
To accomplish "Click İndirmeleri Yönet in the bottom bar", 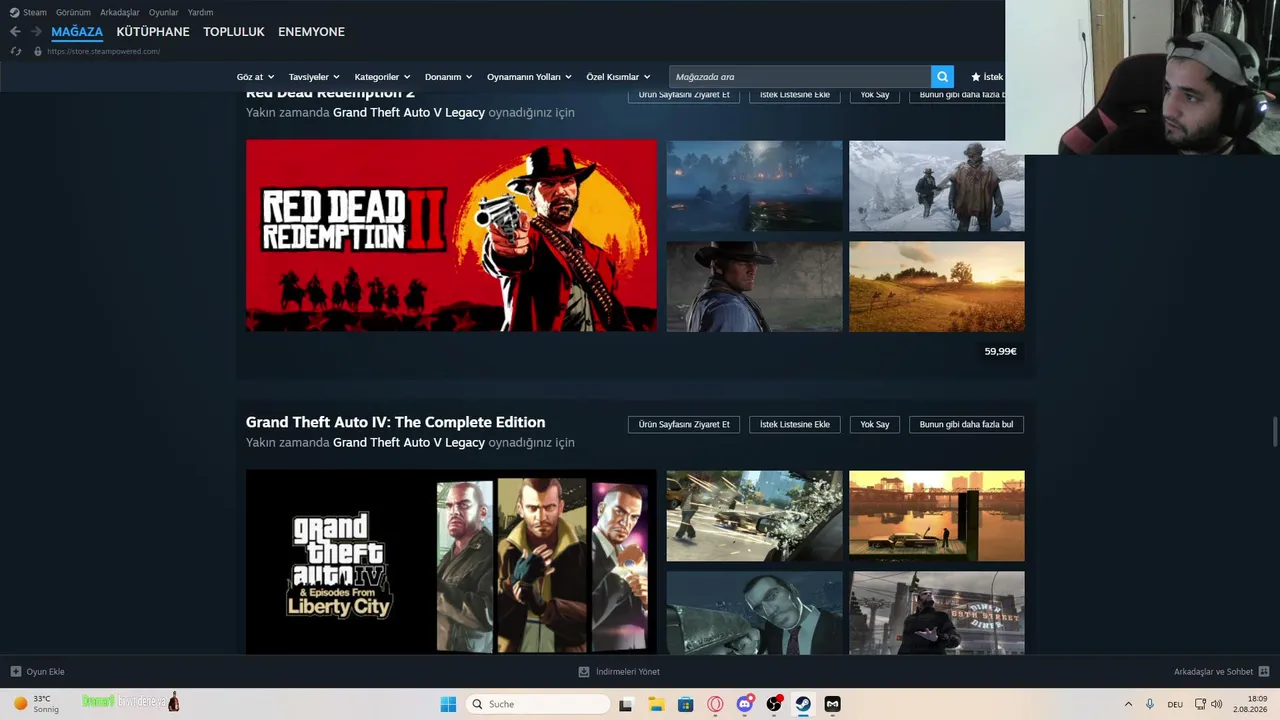I will (628, 672).
